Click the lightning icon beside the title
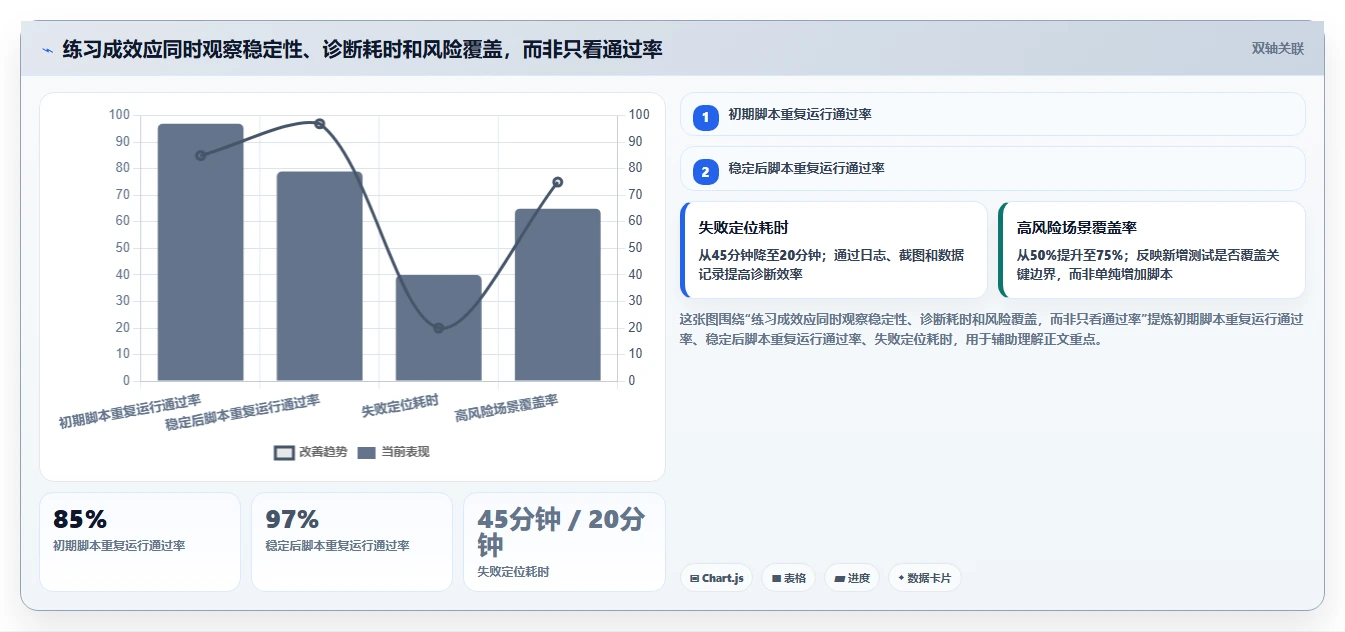The width and height of the screenshot is (1345, 632). pos(47,50)
